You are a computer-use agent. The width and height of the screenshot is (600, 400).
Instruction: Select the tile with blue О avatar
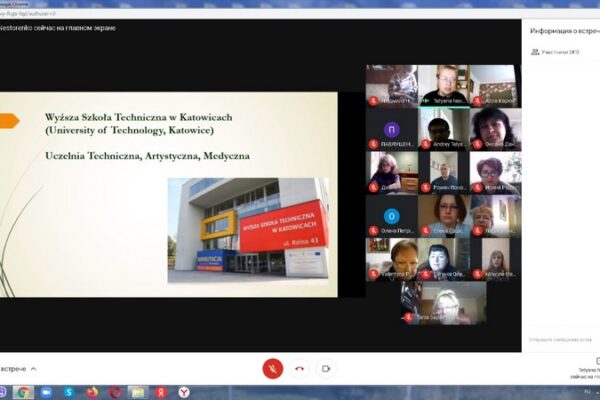coord(392,216)
